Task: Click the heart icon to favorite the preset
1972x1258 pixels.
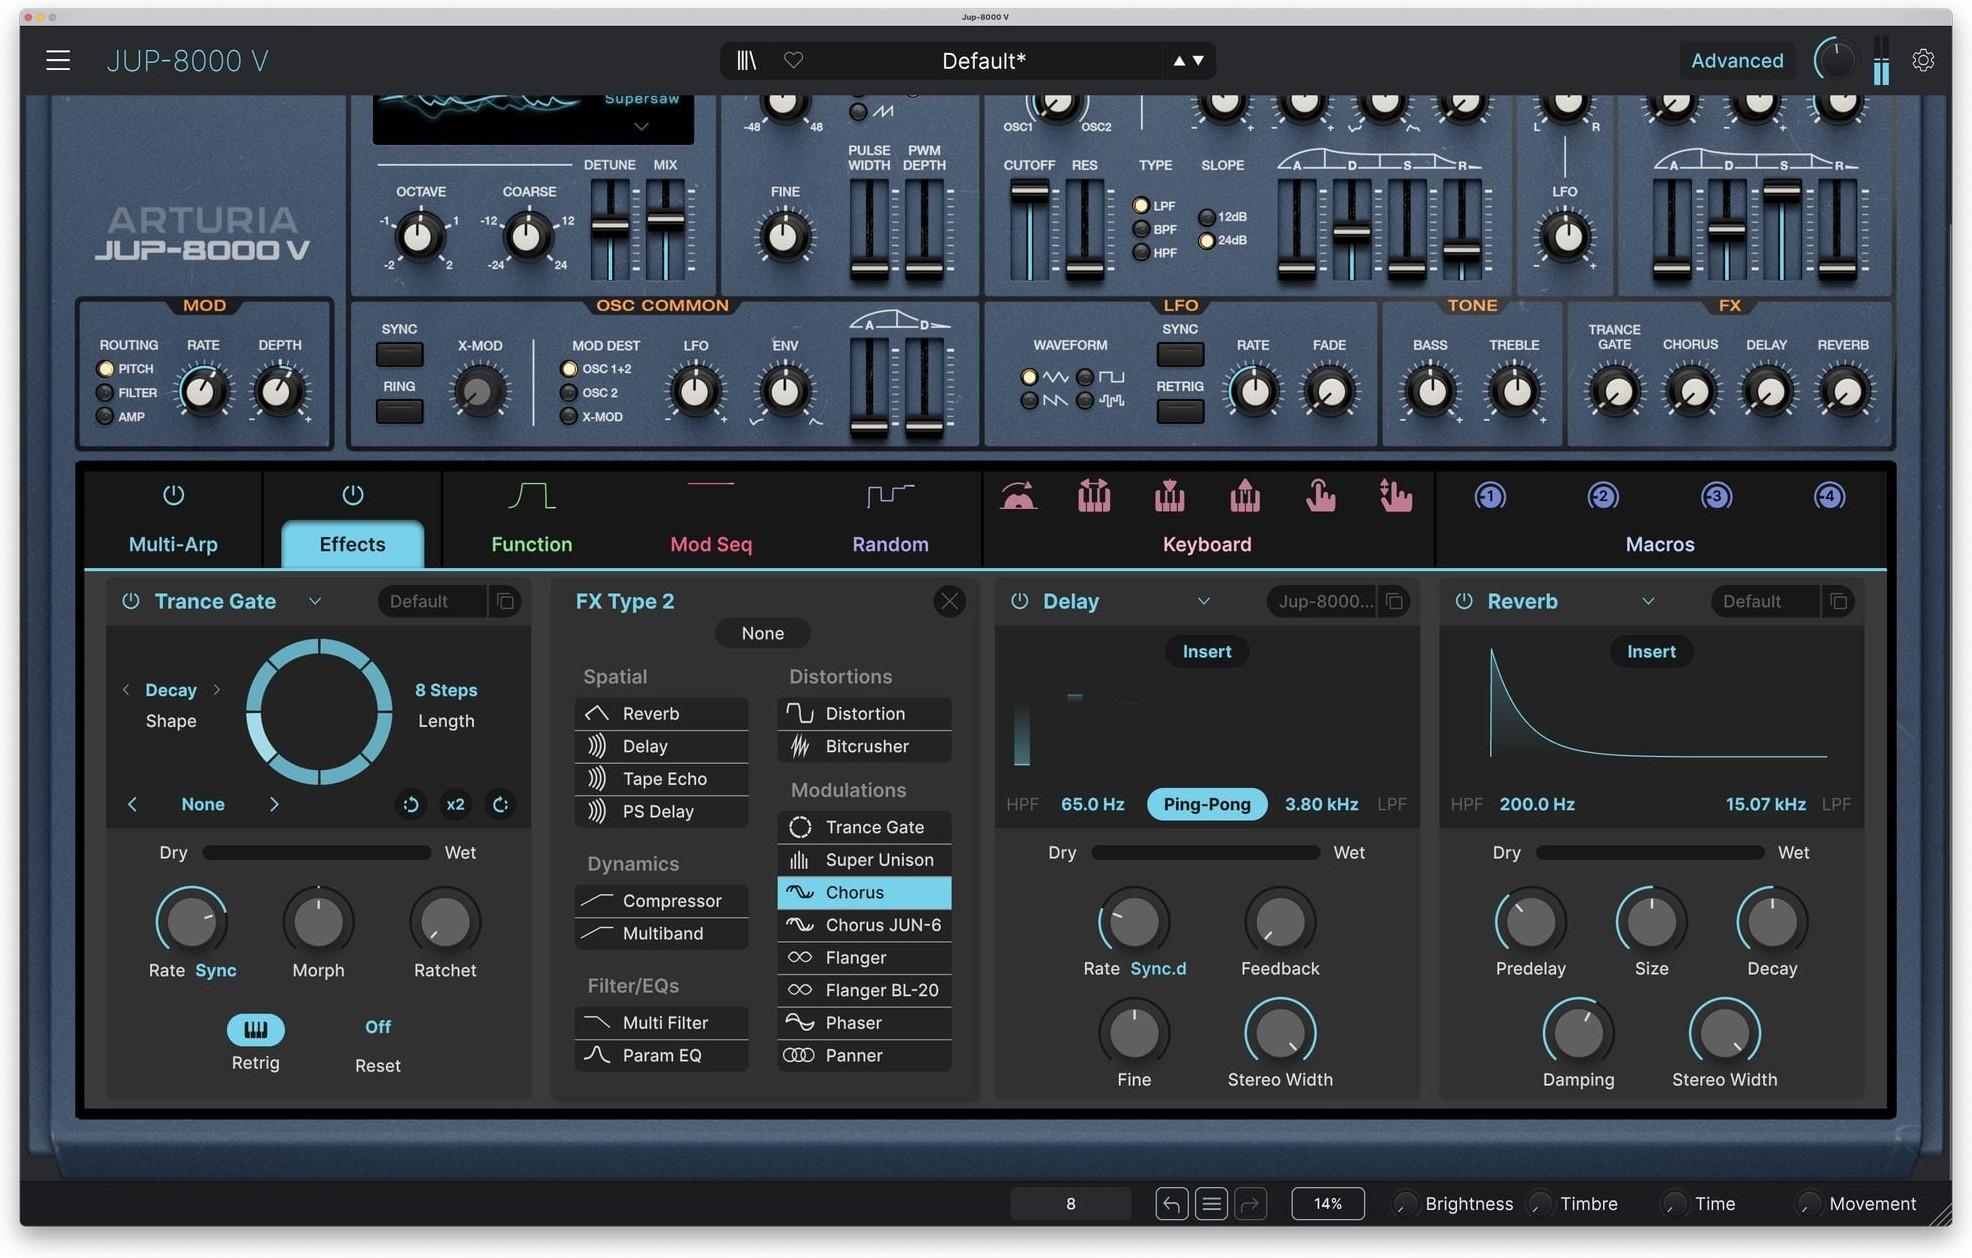Action: tap(793, 60)
